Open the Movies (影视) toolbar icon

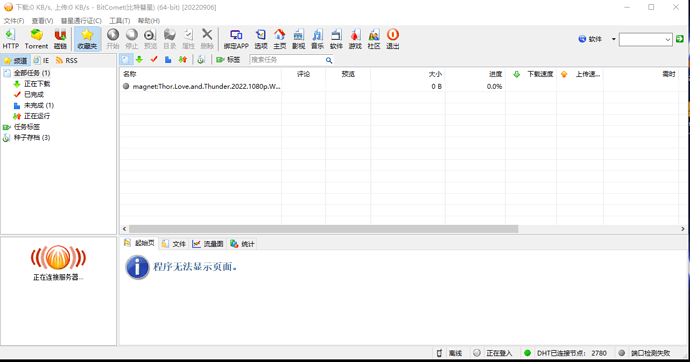point(298,39)
